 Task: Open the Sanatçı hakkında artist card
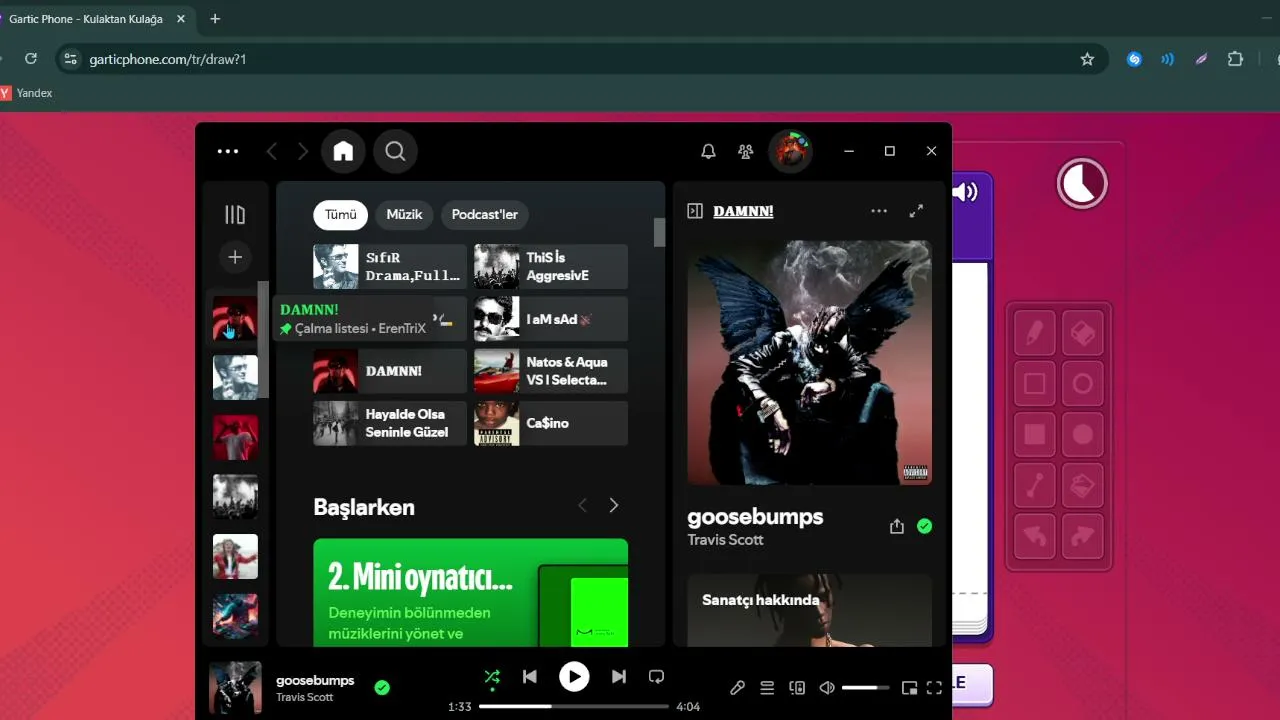pyautogui.click(x=810, y=610)
